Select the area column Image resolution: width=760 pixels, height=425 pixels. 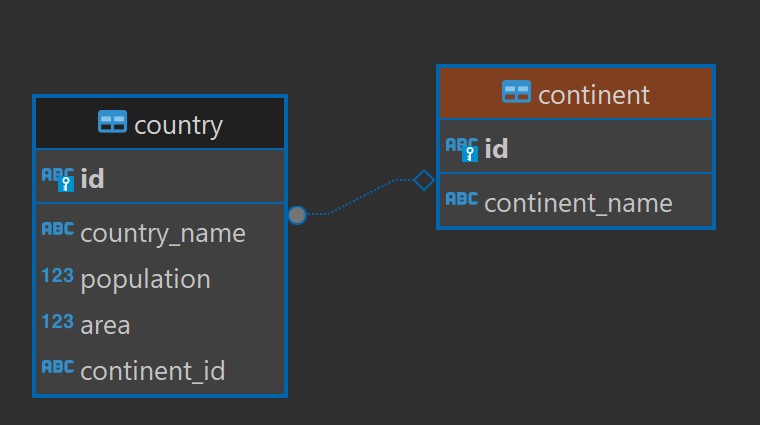click(x=105, y=325)
